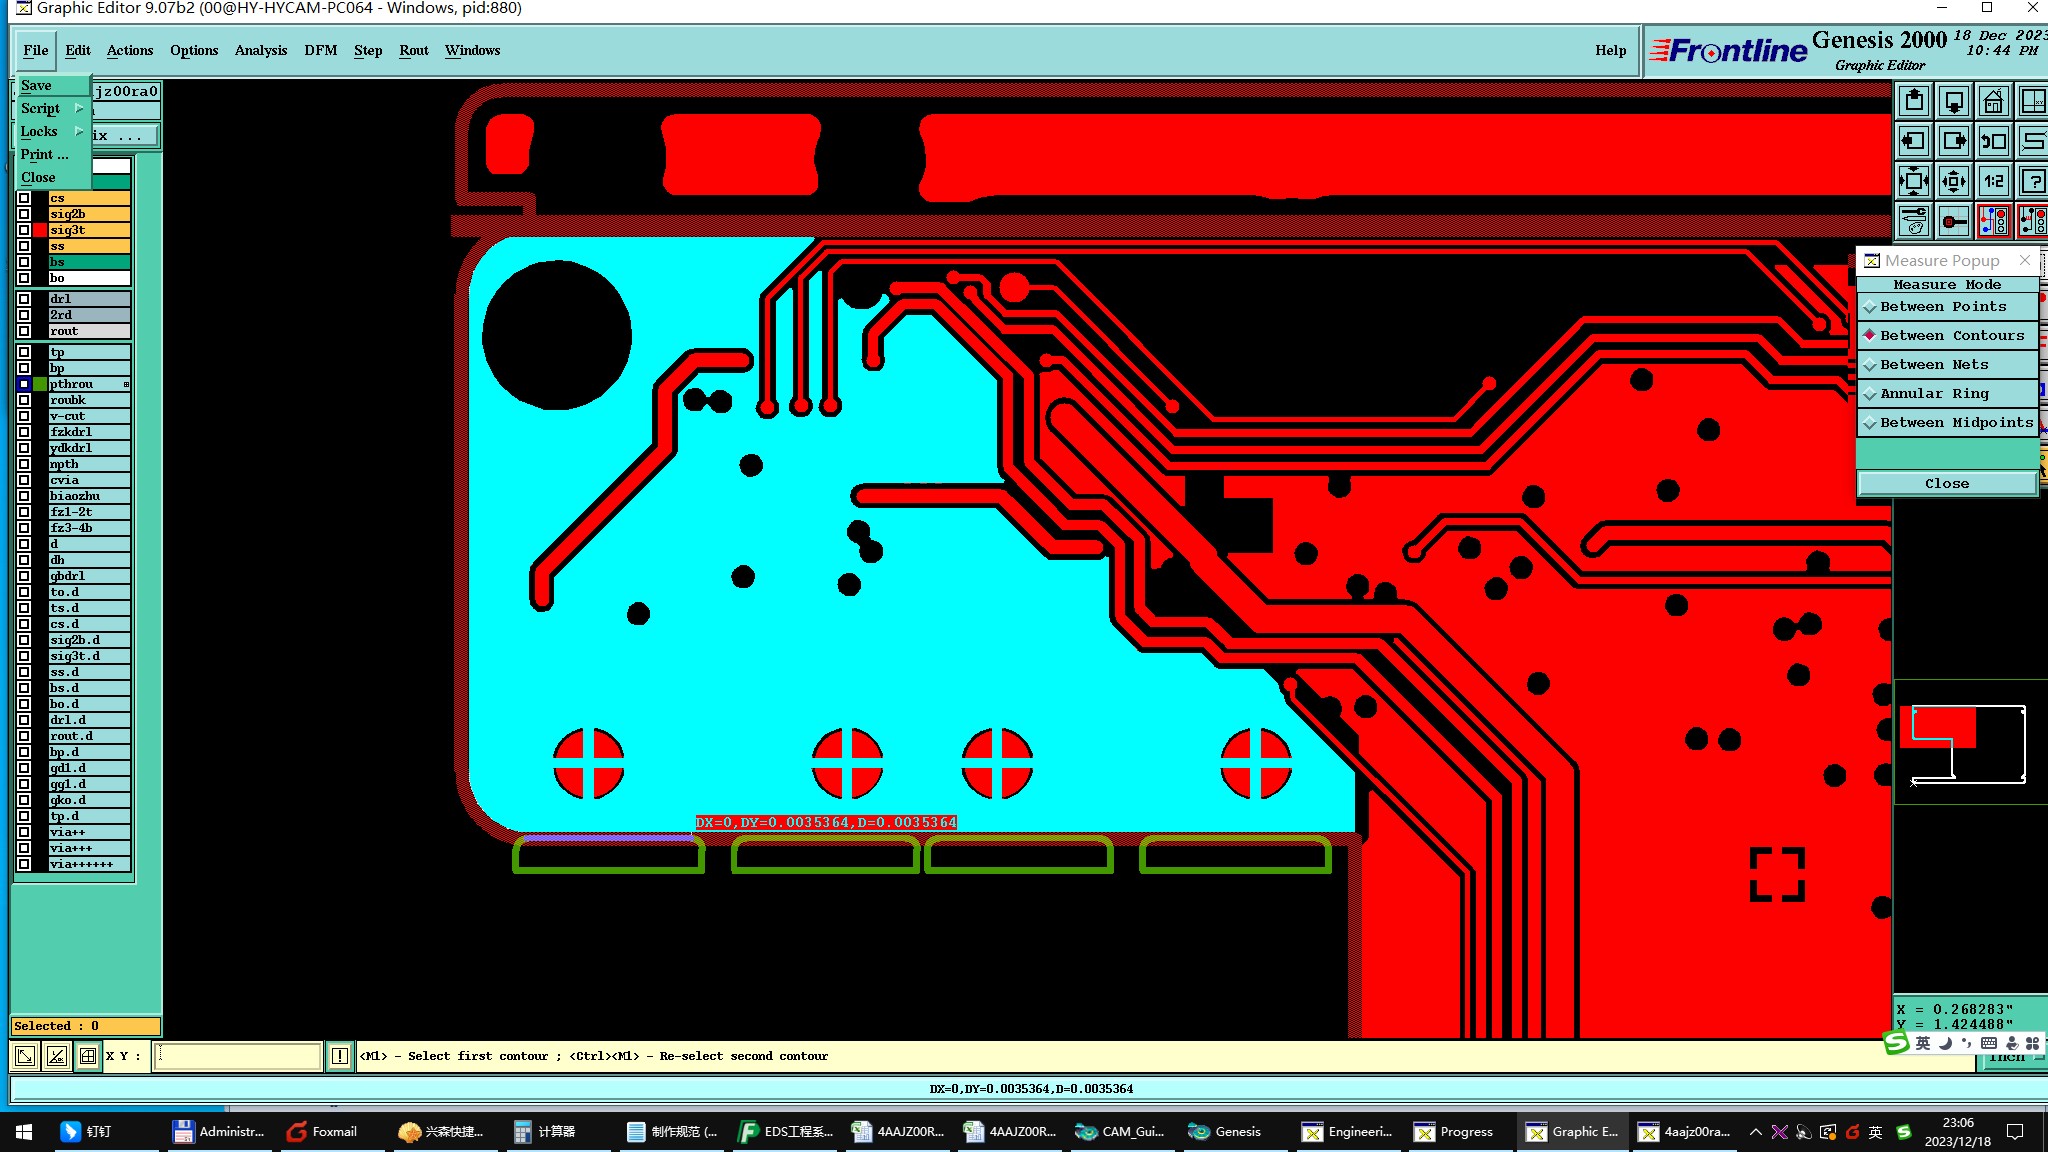Choose Close in the File menu
Screen dimensions: 2048x1152
(x=53, y=177)
